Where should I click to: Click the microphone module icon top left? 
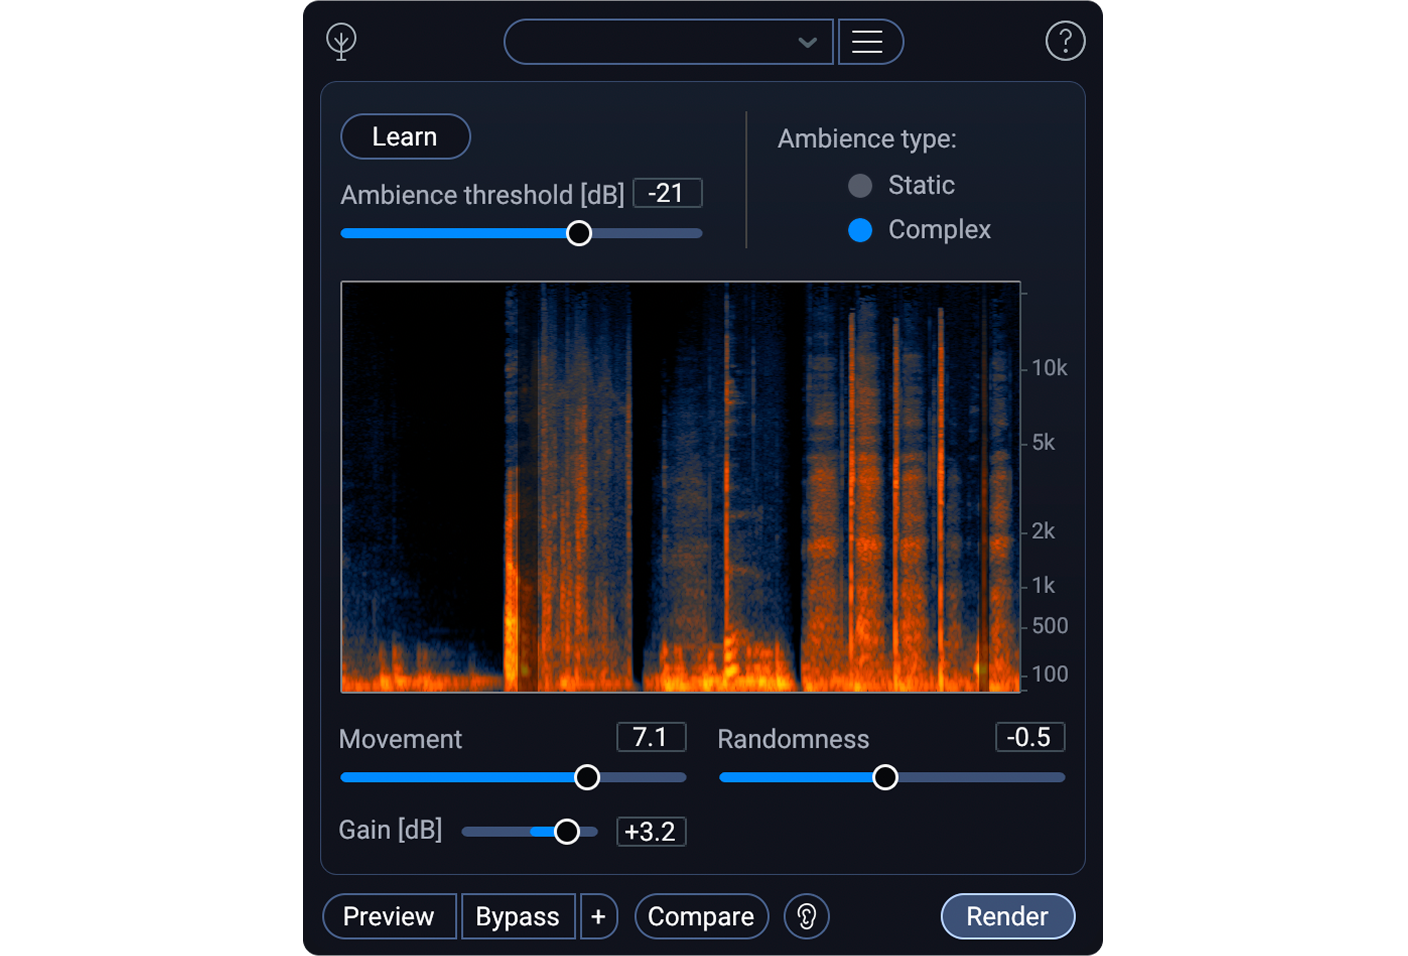tap(341, 41)
